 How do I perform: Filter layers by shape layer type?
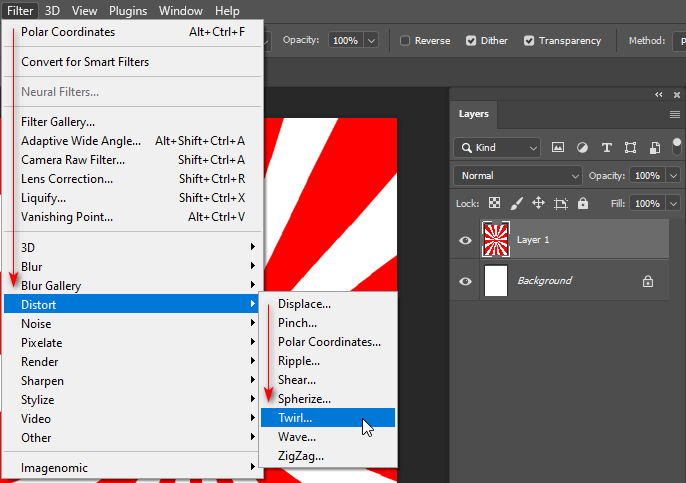[x=630, y=147]
